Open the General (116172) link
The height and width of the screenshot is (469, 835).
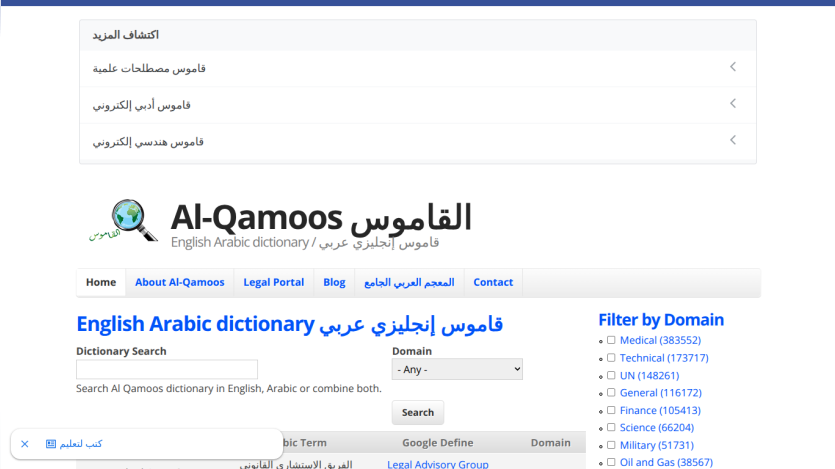(661, 392)
